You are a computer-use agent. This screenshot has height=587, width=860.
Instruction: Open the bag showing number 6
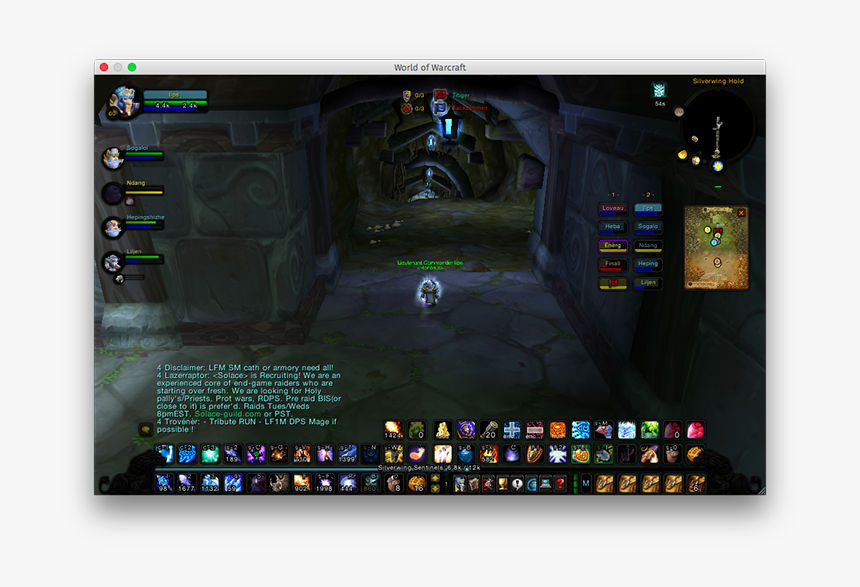696,483
